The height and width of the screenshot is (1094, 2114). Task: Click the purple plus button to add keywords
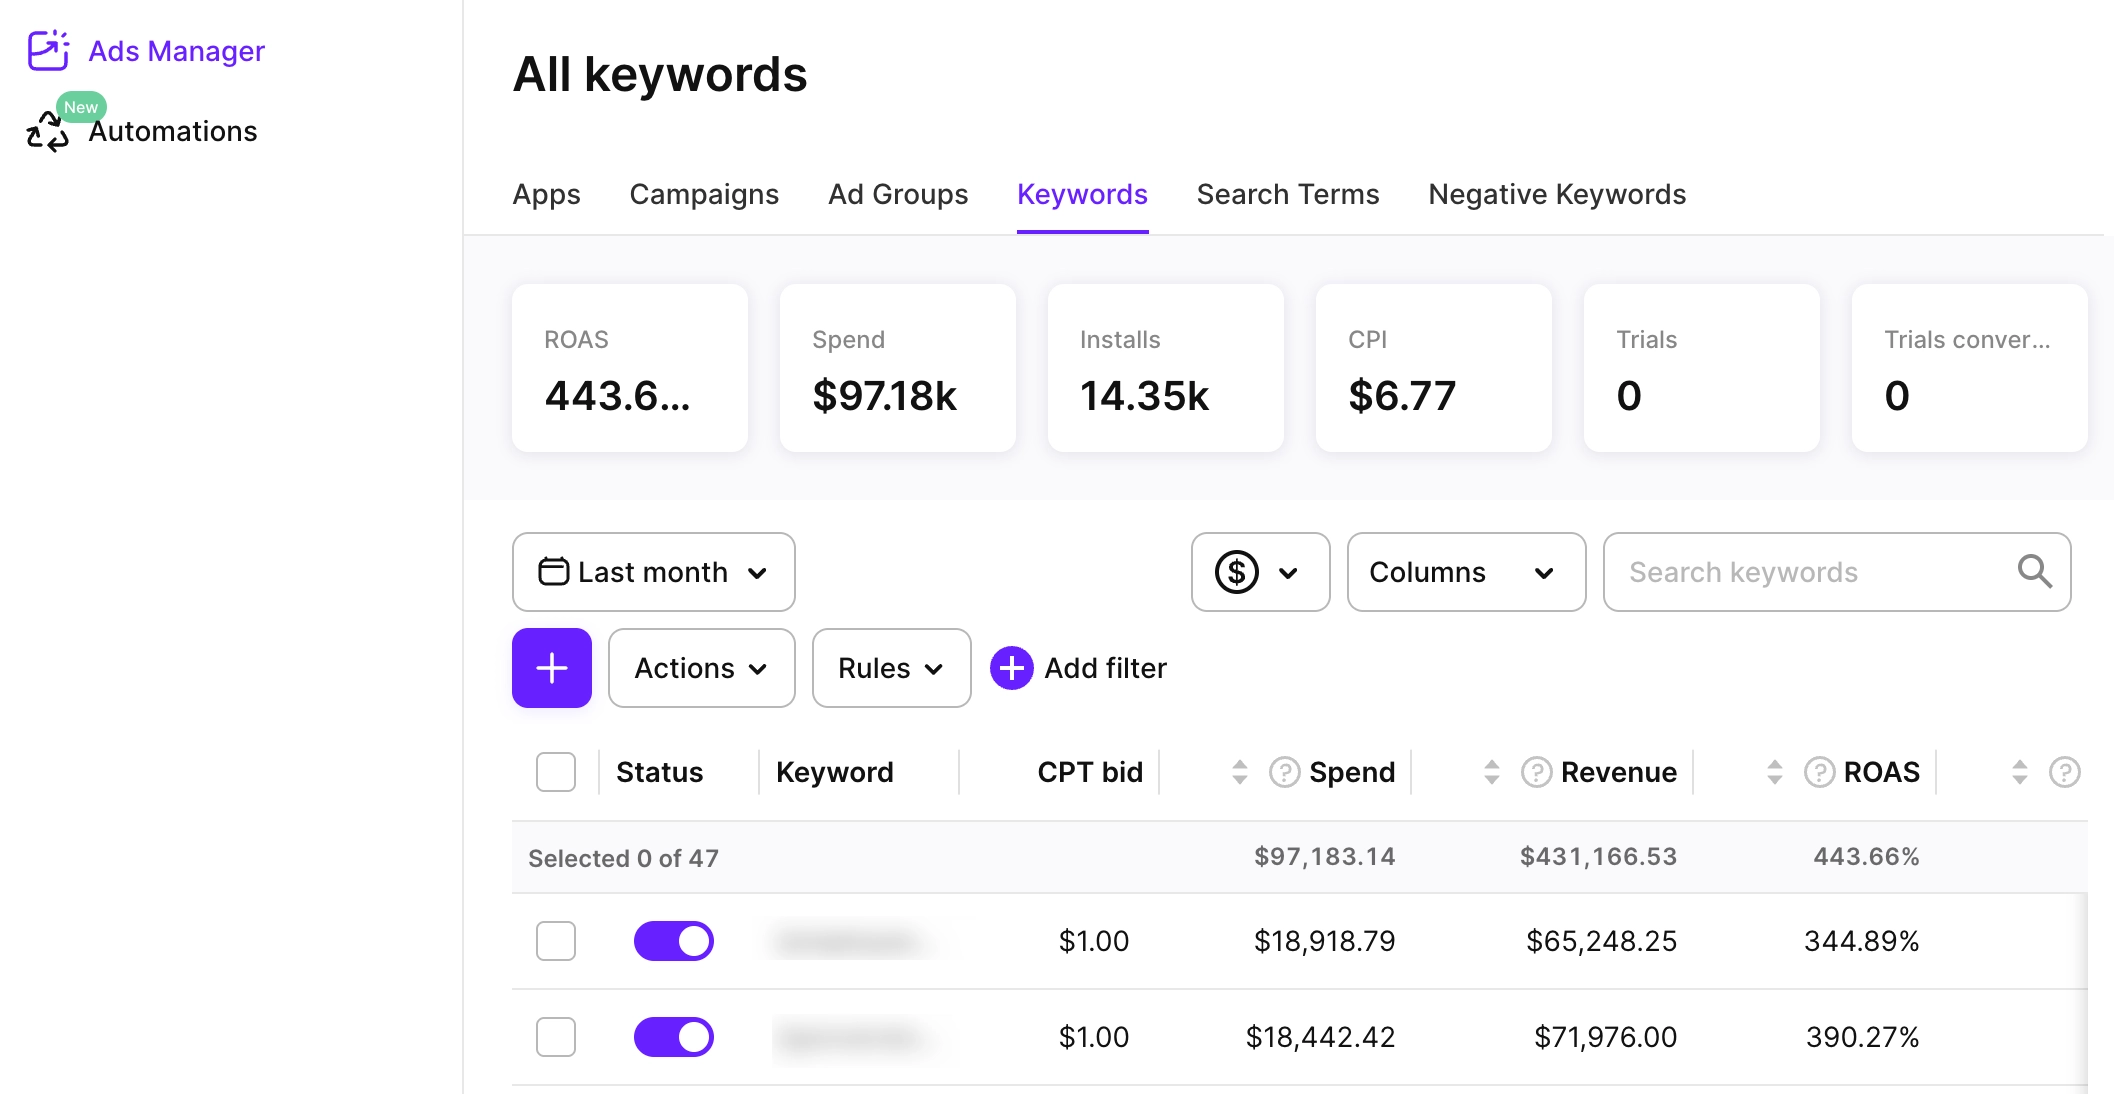click(551, 668)
